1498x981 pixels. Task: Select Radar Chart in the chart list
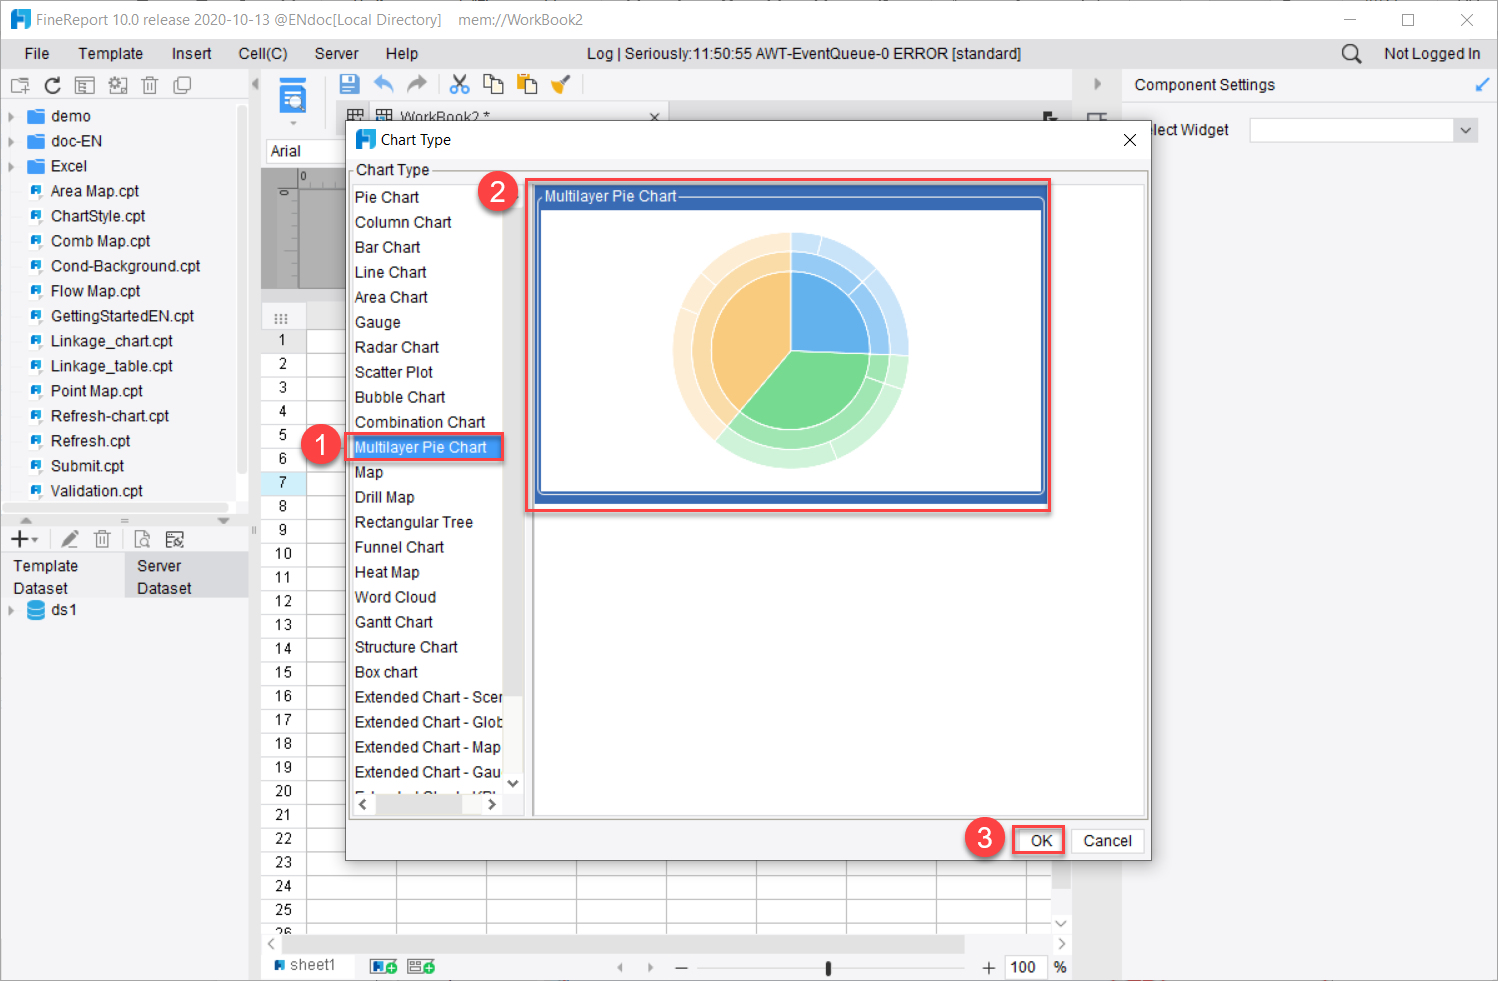point(396,347)
